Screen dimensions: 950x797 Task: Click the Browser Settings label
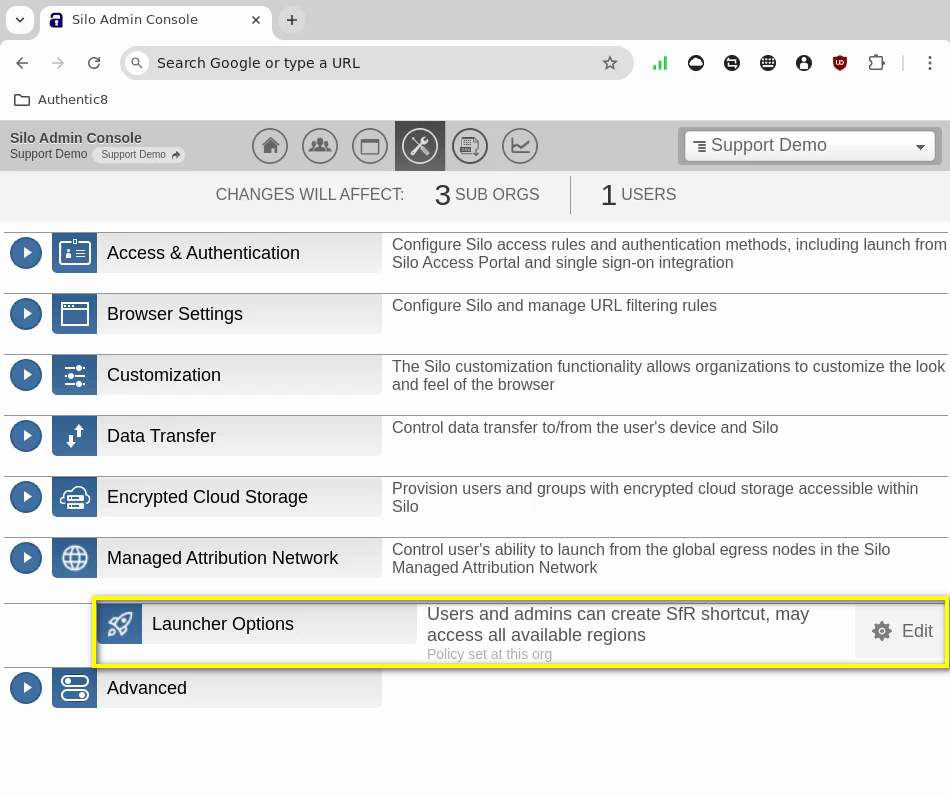[174, 314]
